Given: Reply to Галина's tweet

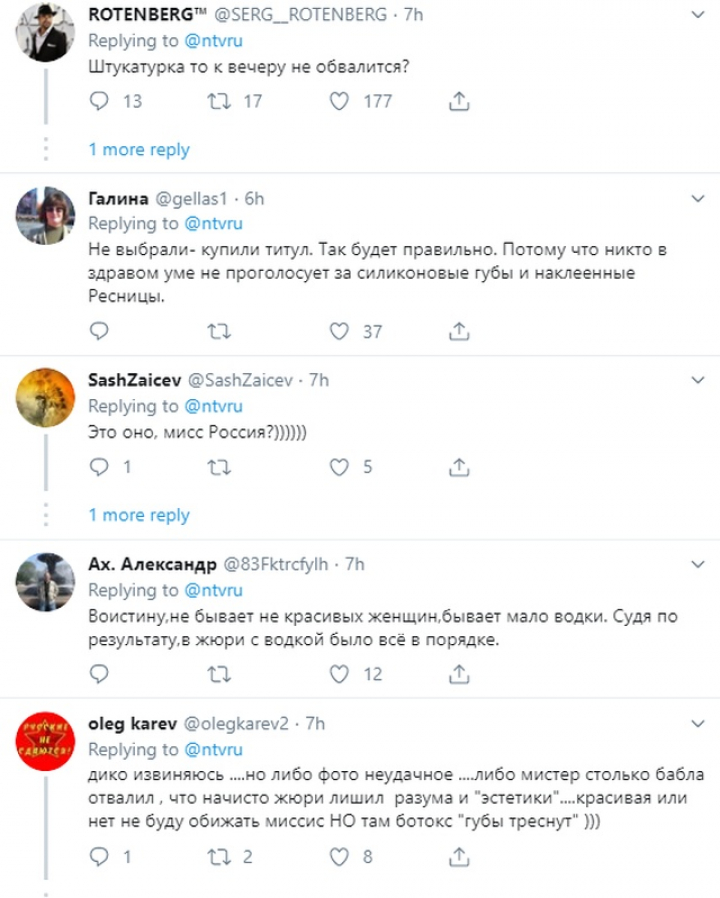Looking at the screenshot, I should pos(99,331).
